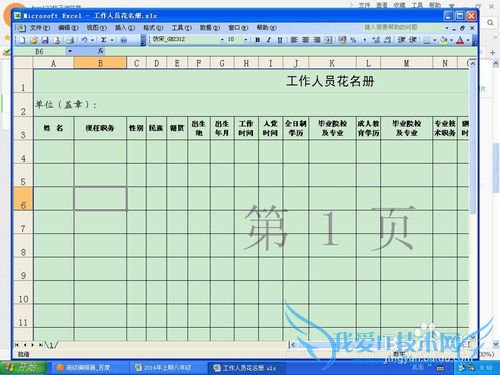Click the 姓名 header cell
500x375 pixels.
(x=53, y=128)
